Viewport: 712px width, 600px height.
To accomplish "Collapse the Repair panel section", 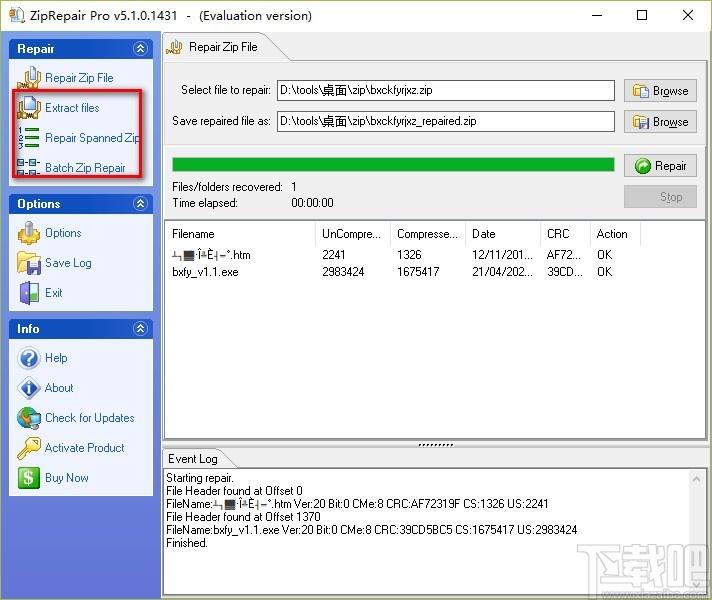I will [x=141, y=49].
